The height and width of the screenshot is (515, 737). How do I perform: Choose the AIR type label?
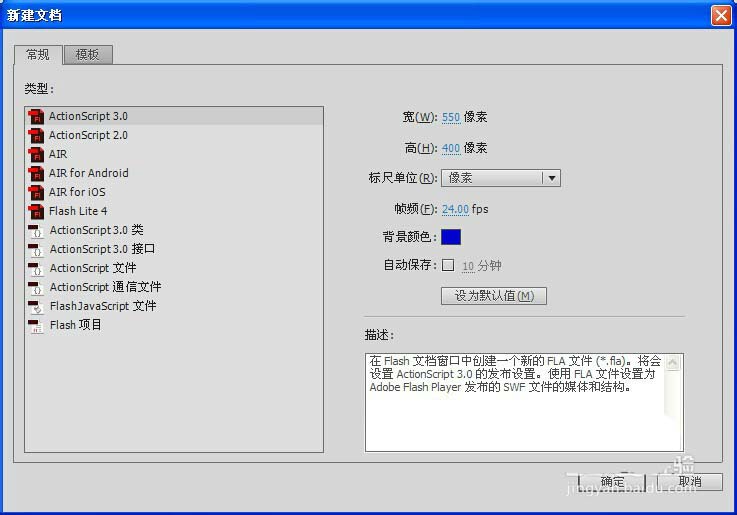tap(58, 154)
